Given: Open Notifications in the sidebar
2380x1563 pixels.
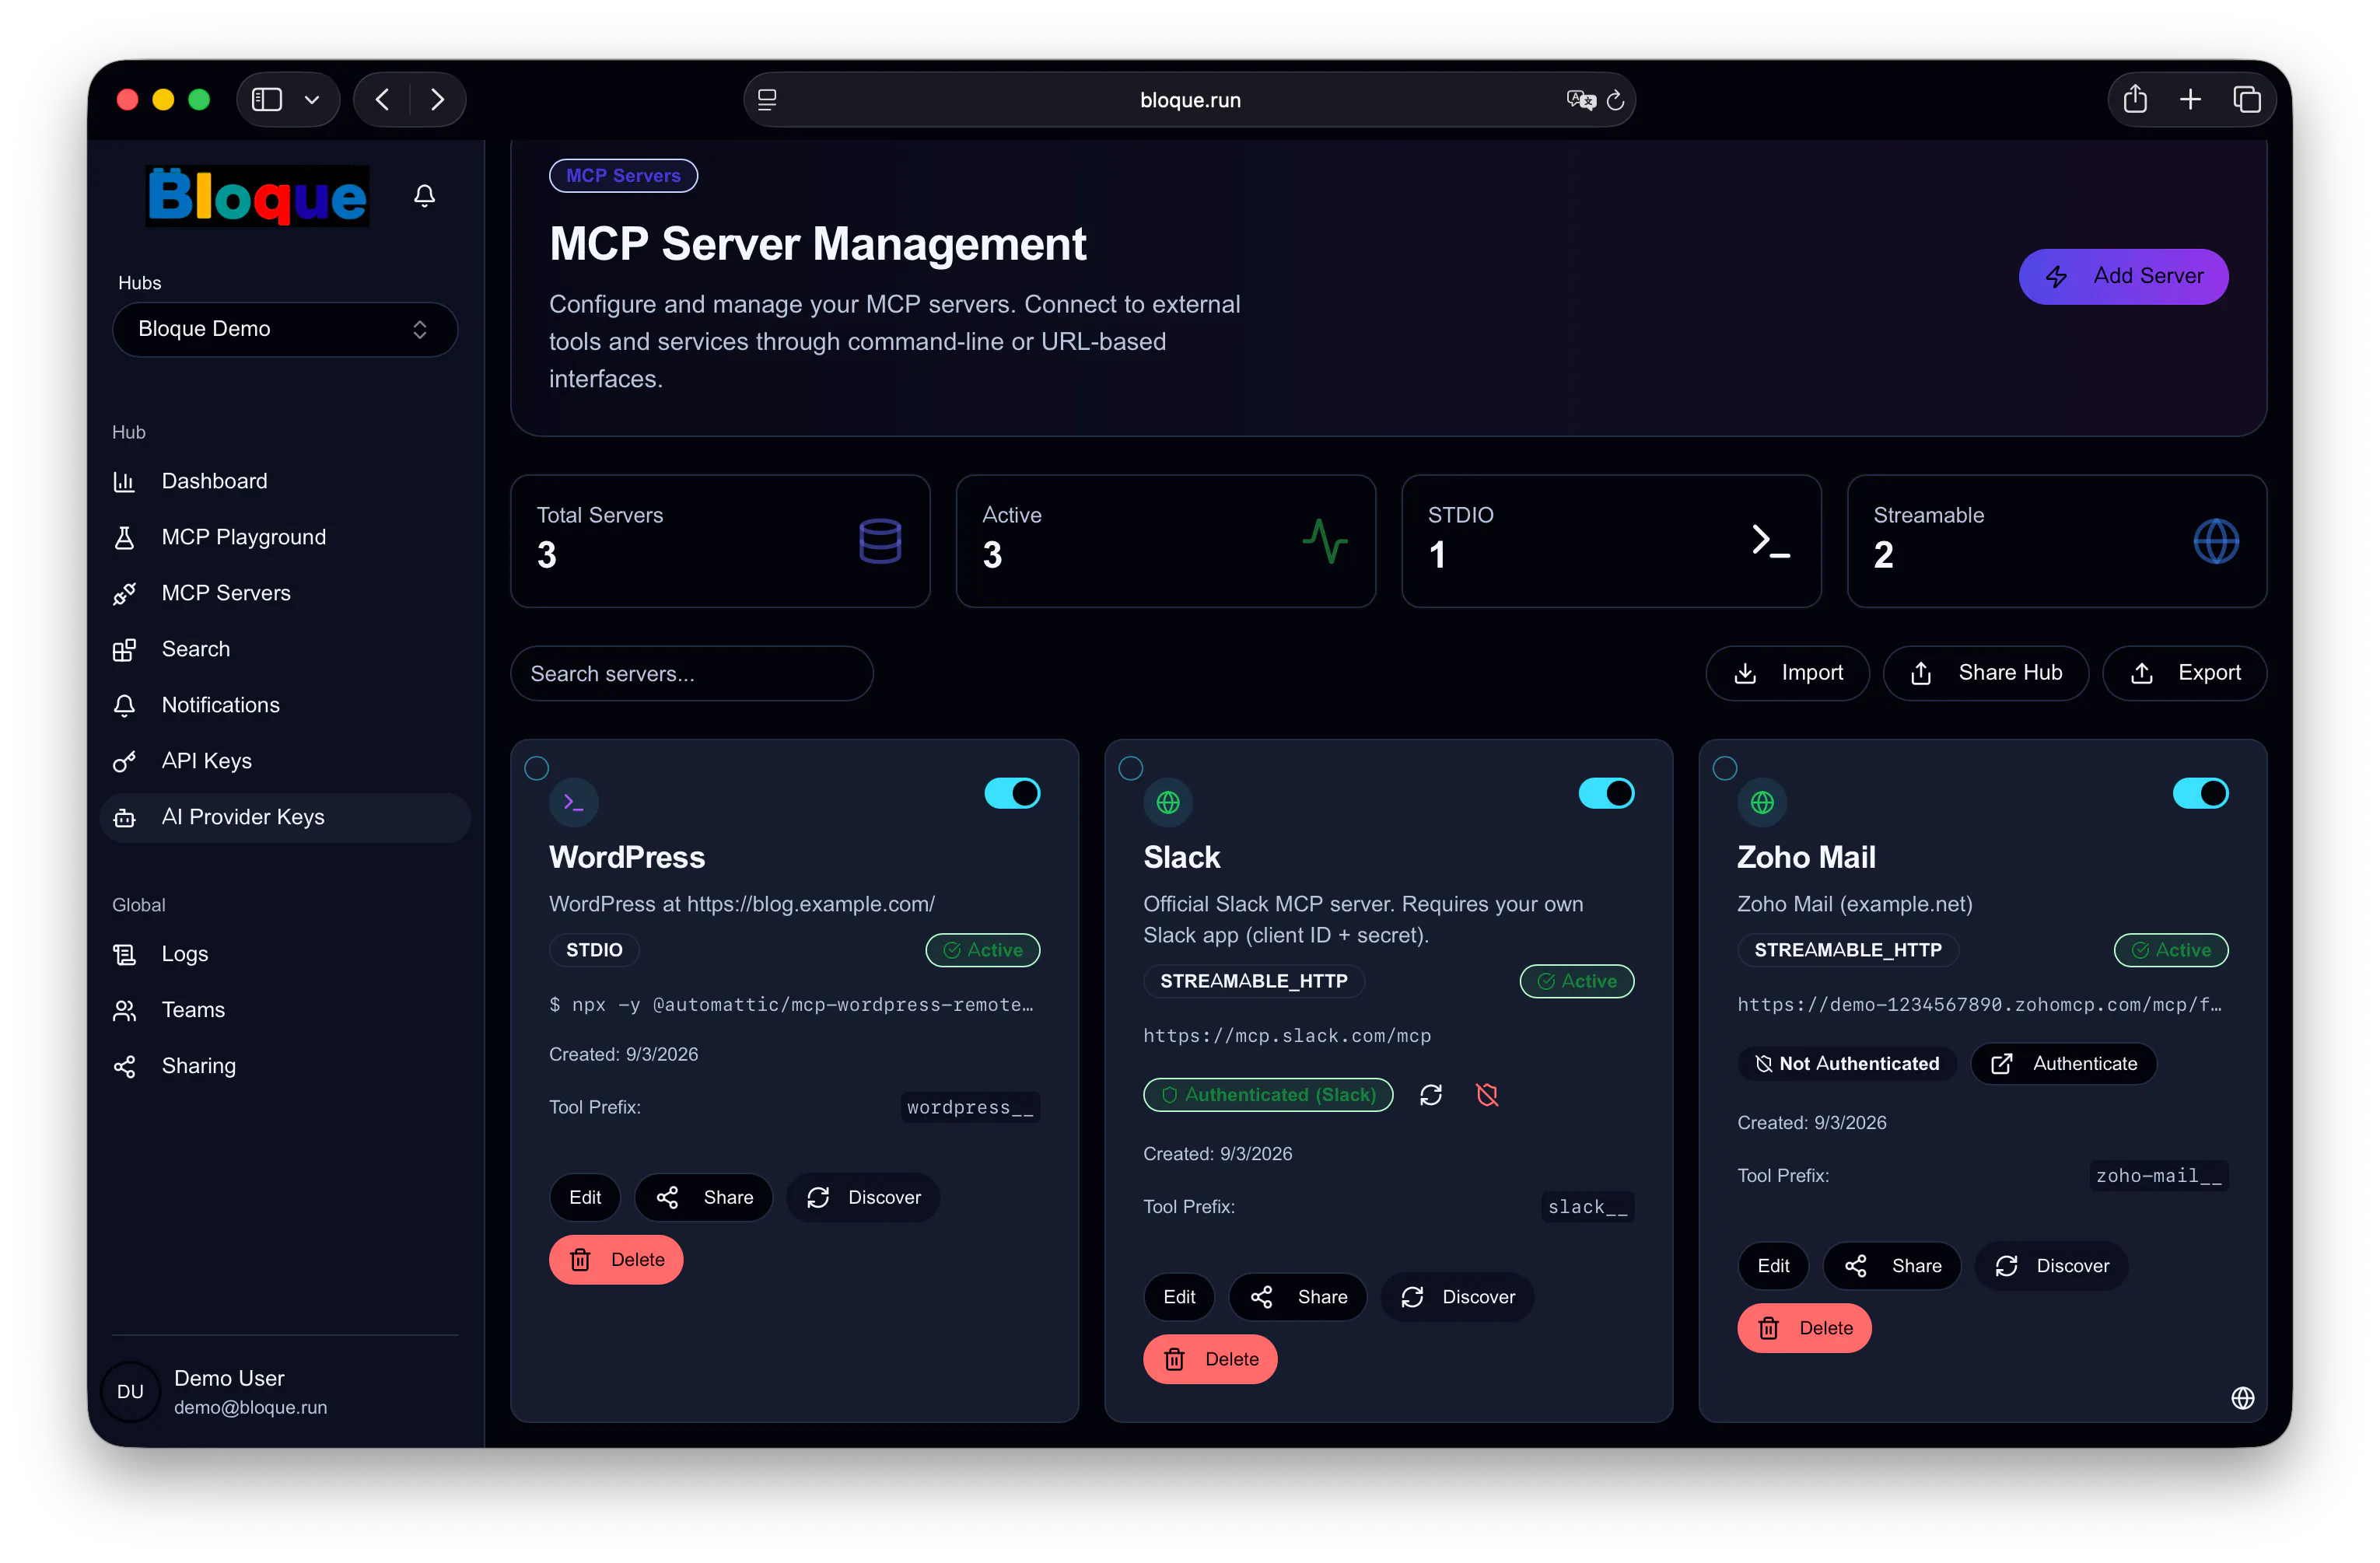Looking at the screenshot, I should 285,705.
